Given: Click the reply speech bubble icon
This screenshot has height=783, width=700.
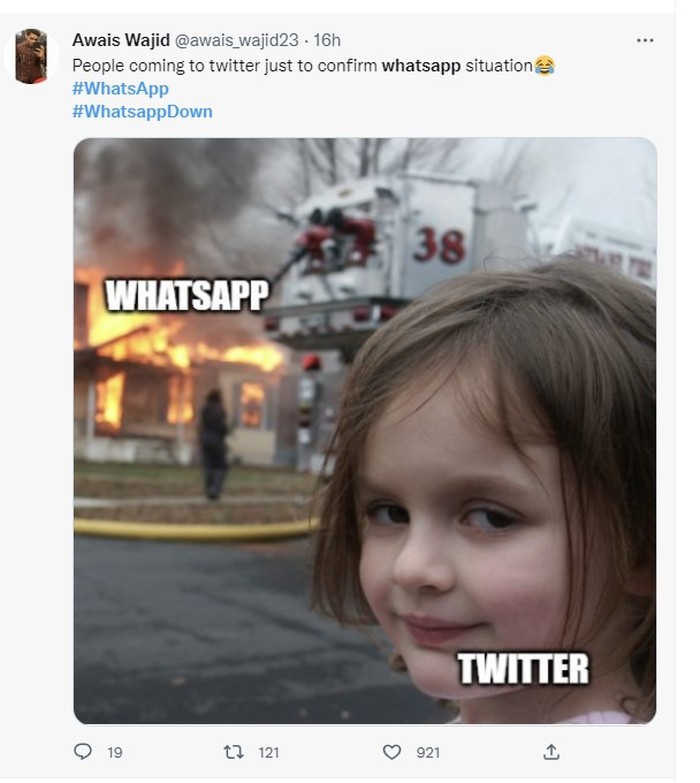Looking at the screenshot, I should pyautogui.click(x=82, y=752).
